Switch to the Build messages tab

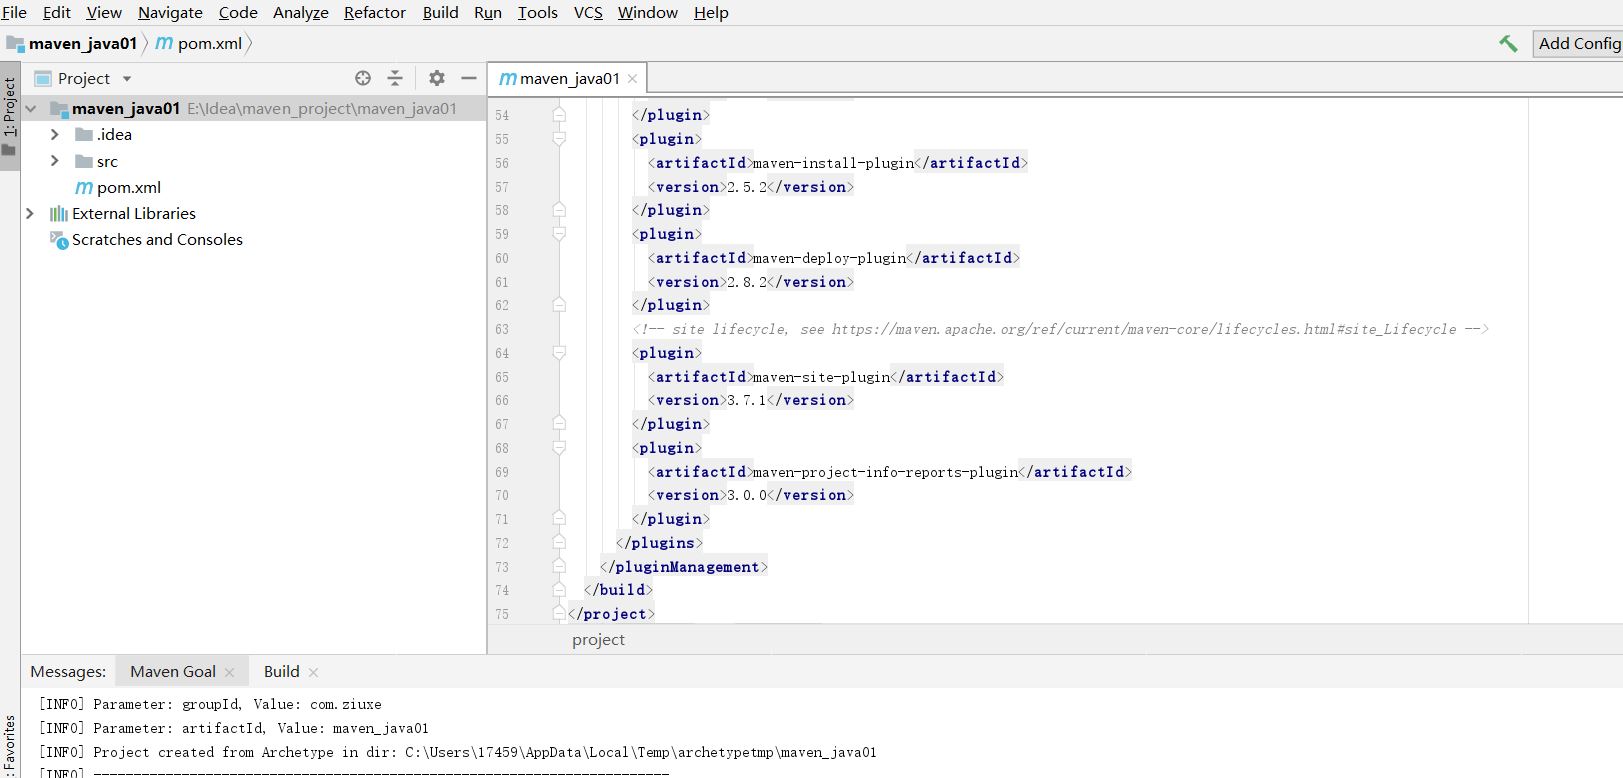pyautogui.click(x=281, y=671)
